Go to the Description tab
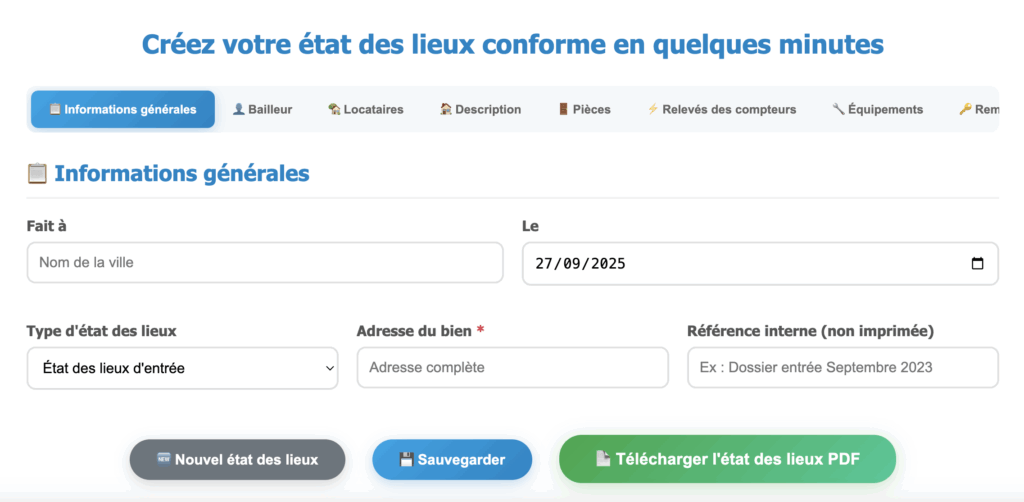1024x502 pixels. [481, 109]
